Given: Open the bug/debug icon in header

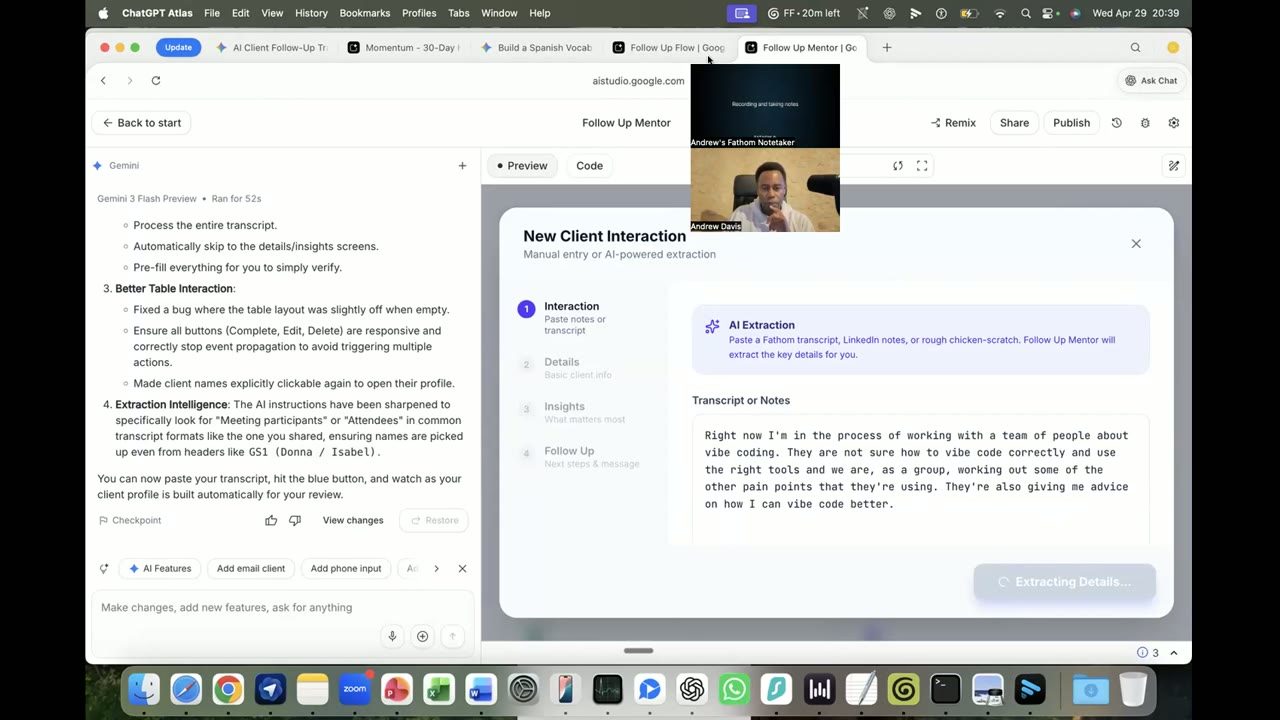Looking at the screenshot, I should coord(1145,123).
